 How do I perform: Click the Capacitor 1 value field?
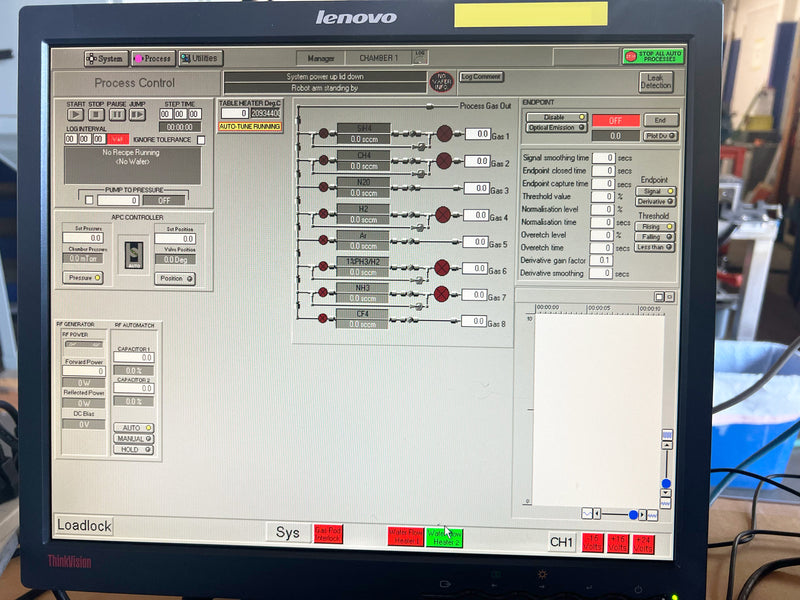pos(134,358)
